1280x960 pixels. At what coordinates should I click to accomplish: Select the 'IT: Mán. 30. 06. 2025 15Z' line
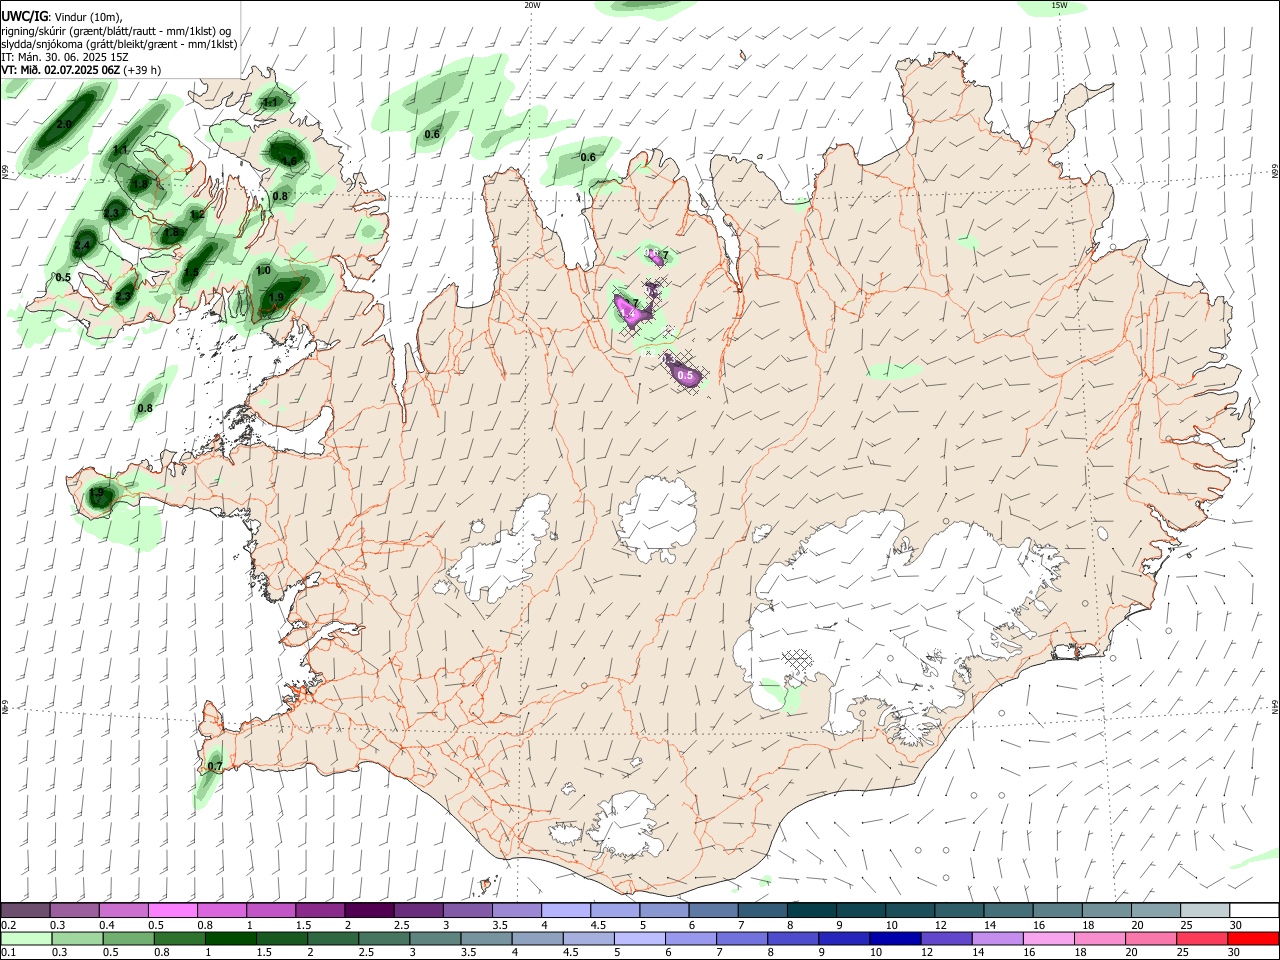click(x=65, y=57)
